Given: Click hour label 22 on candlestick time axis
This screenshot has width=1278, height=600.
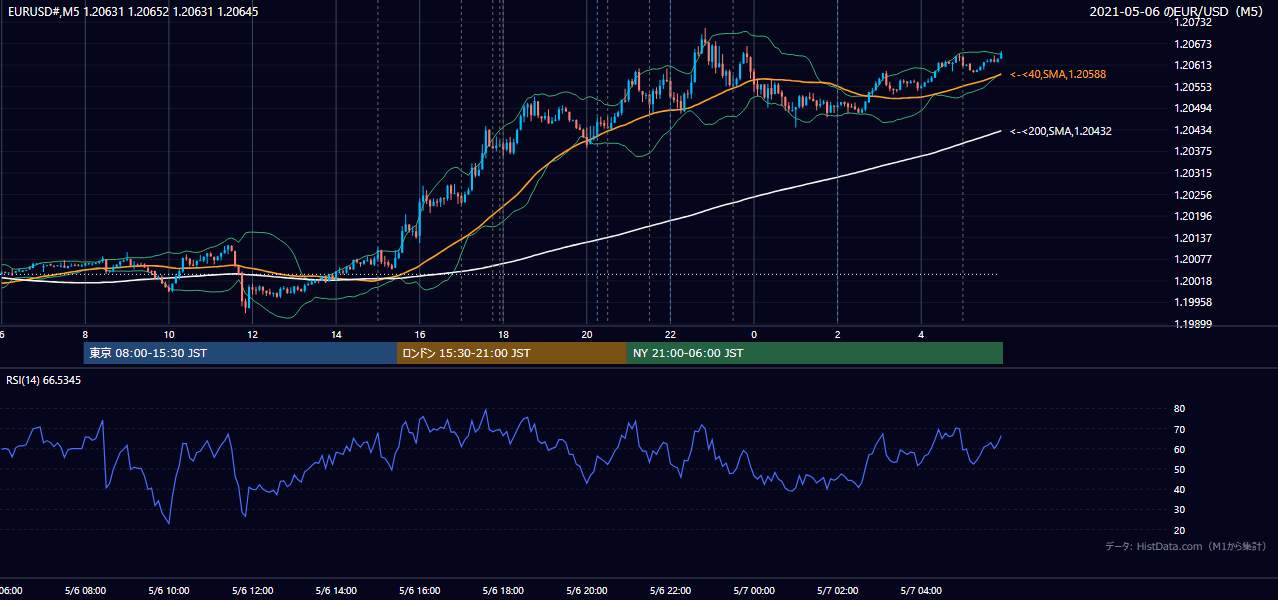Looking at the screenshot, I should [x=671, y=334].
